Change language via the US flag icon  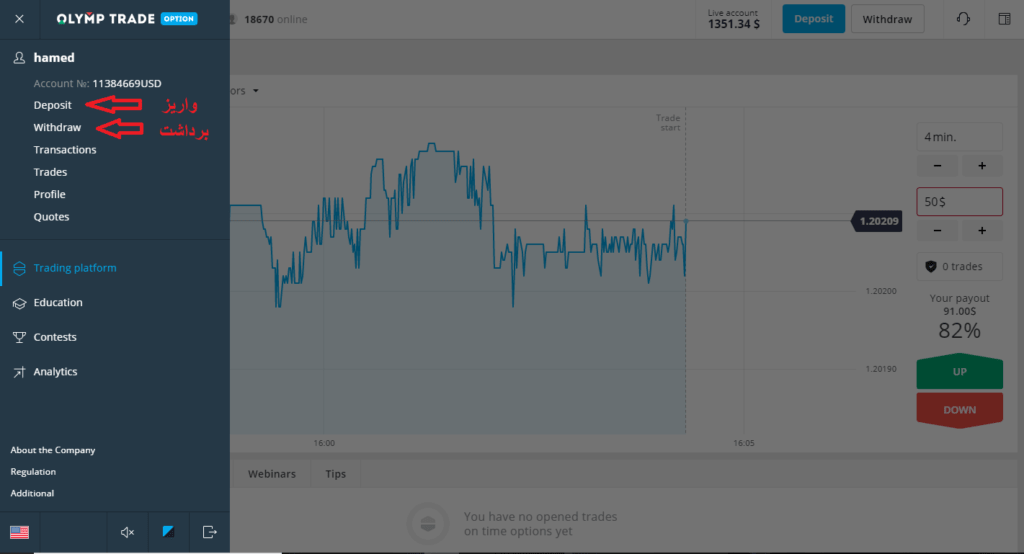click(20, 532)
